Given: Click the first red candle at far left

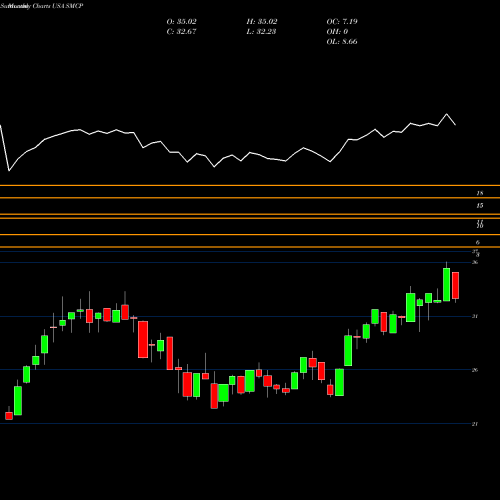Looking at the screenshot, I should [x=9, y=416].
